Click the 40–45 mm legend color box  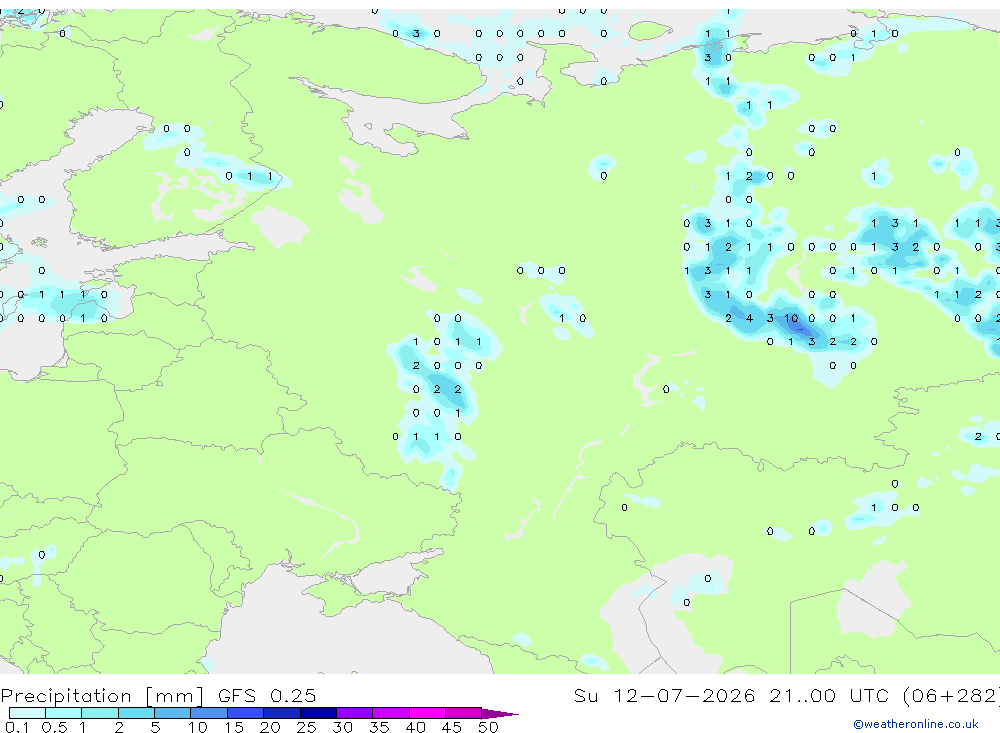click(427, 713)
